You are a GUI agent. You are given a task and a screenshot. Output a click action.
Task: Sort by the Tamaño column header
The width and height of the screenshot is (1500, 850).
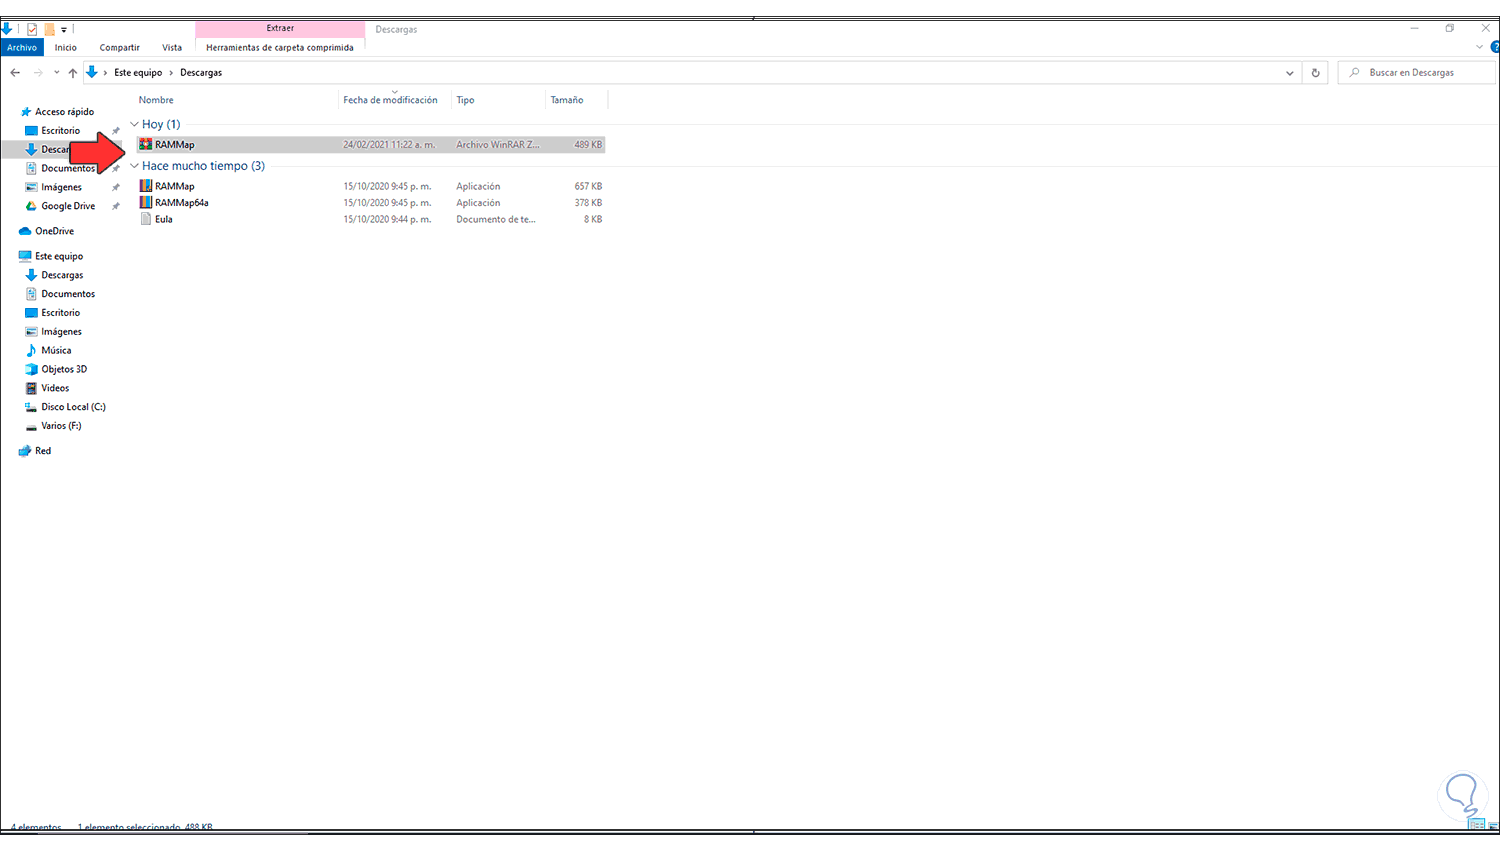pyautogui.click(x=567, y=100)
